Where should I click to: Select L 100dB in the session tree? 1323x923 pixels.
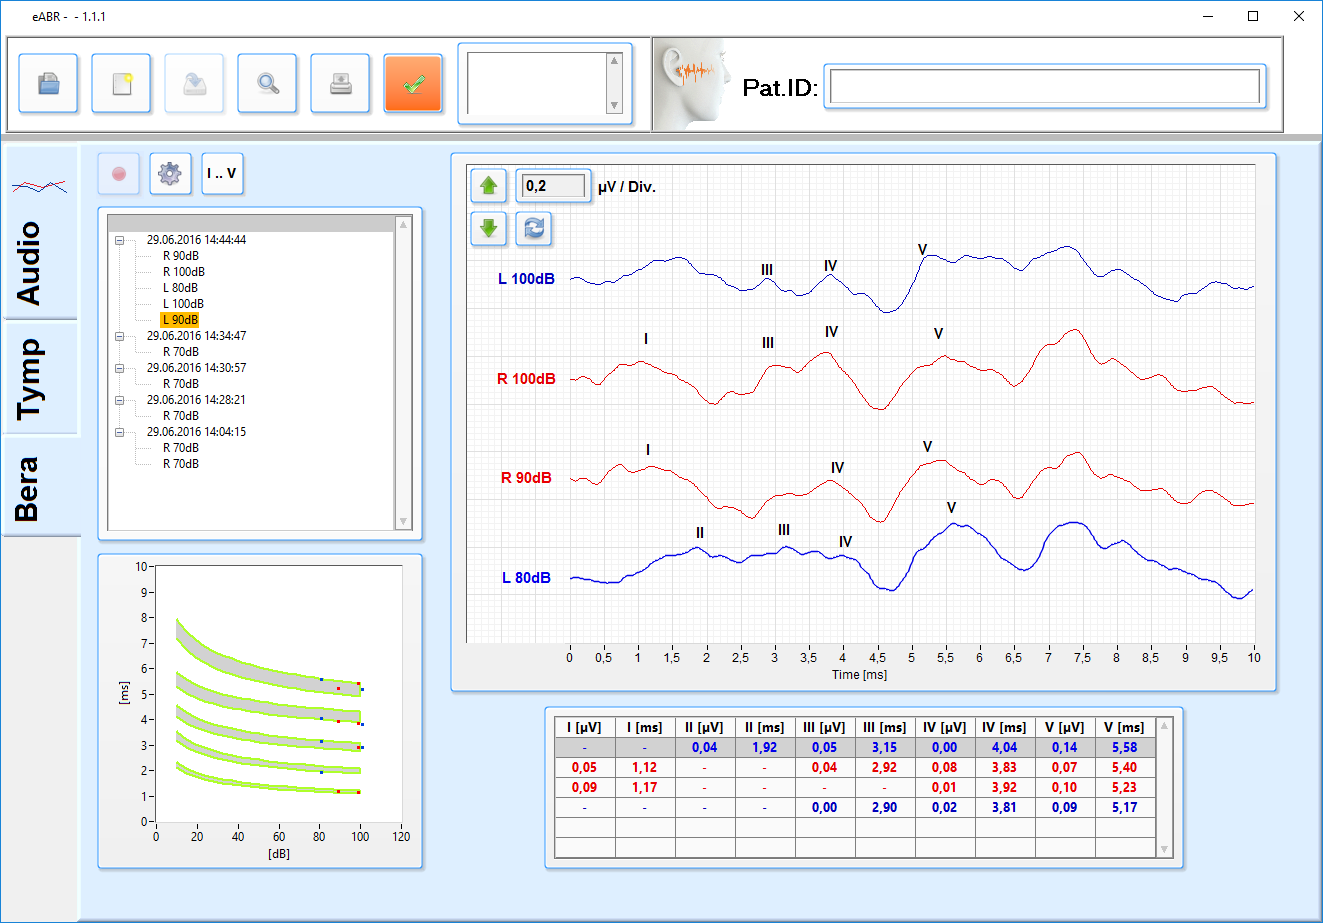(x=183, y=304)
